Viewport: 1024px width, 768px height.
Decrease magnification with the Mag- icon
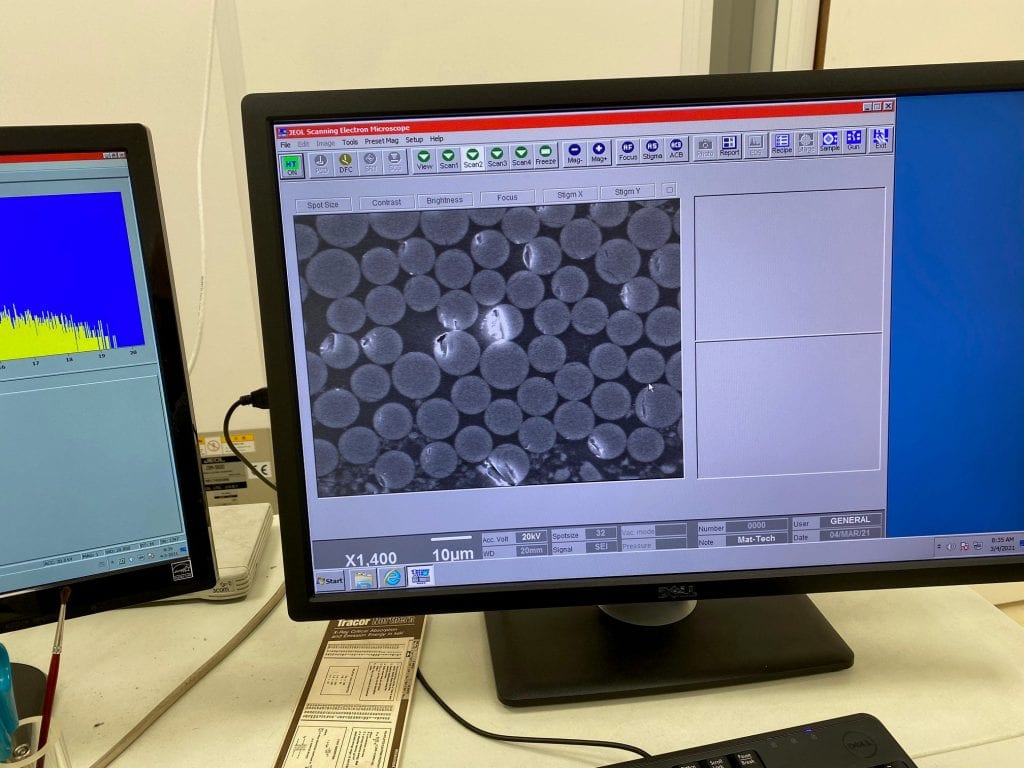point(575,152)
